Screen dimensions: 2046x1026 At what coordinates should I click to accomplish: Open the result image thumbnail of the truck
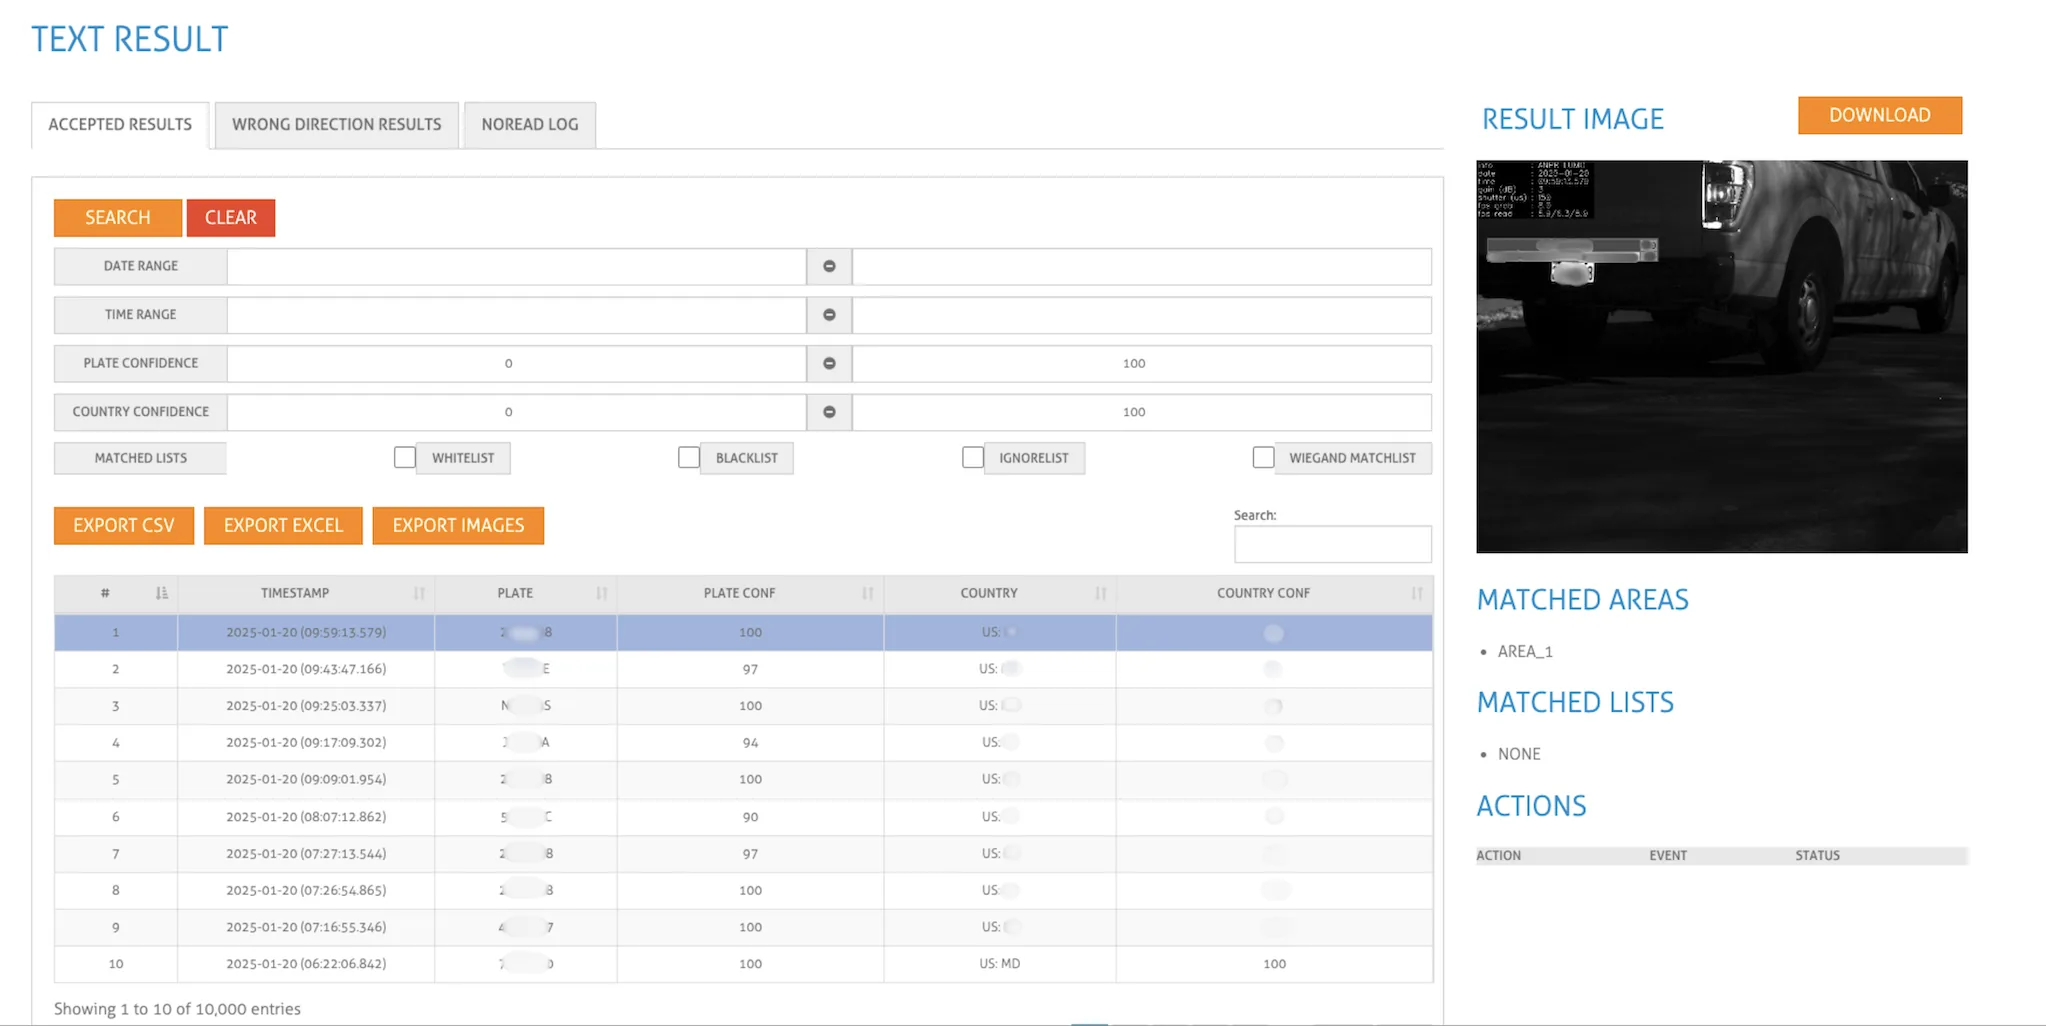click(1722, 357)
